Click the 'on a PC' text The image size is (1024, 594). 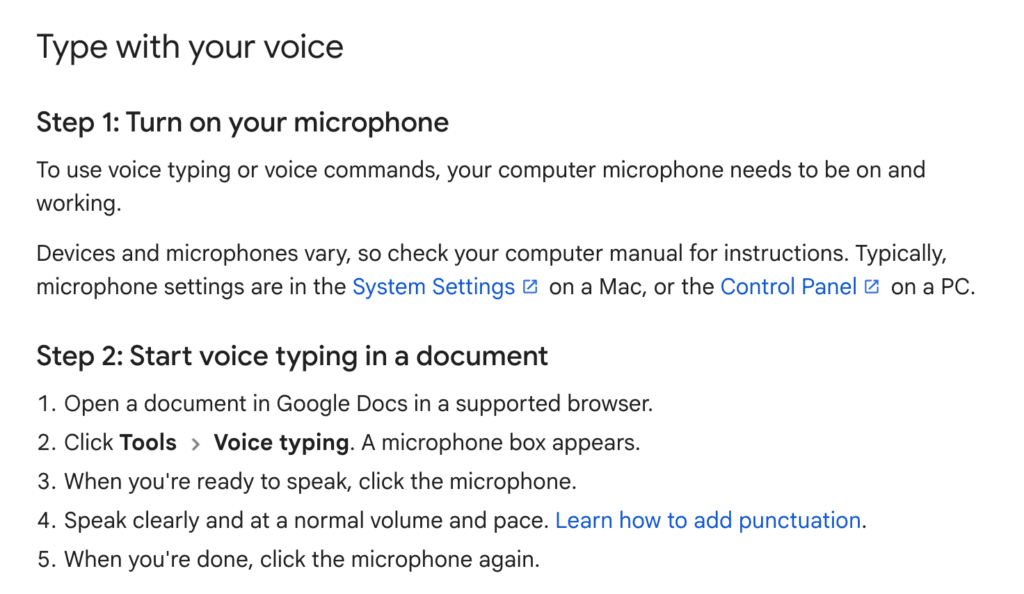[x=932, y=287]
